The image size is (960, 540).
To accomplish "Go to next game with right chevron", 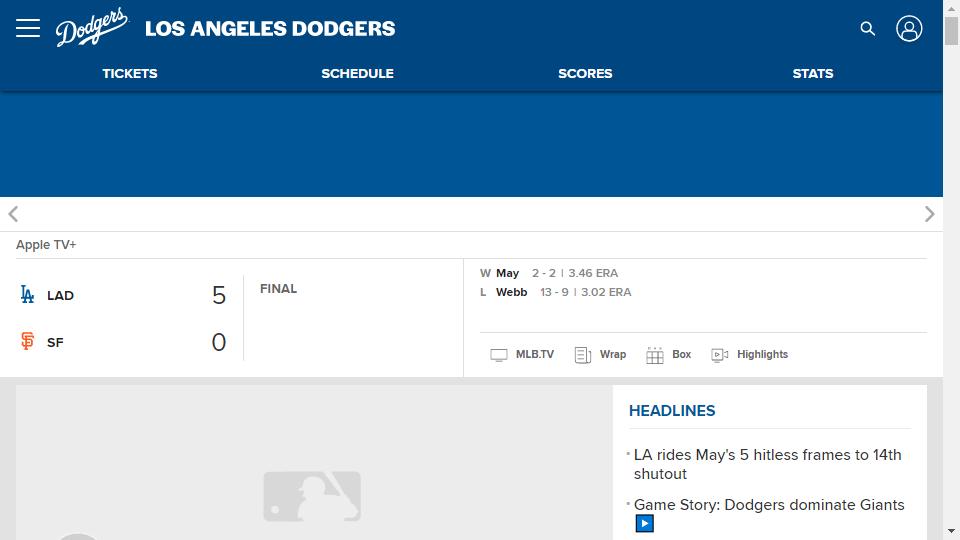I will 929,214.
